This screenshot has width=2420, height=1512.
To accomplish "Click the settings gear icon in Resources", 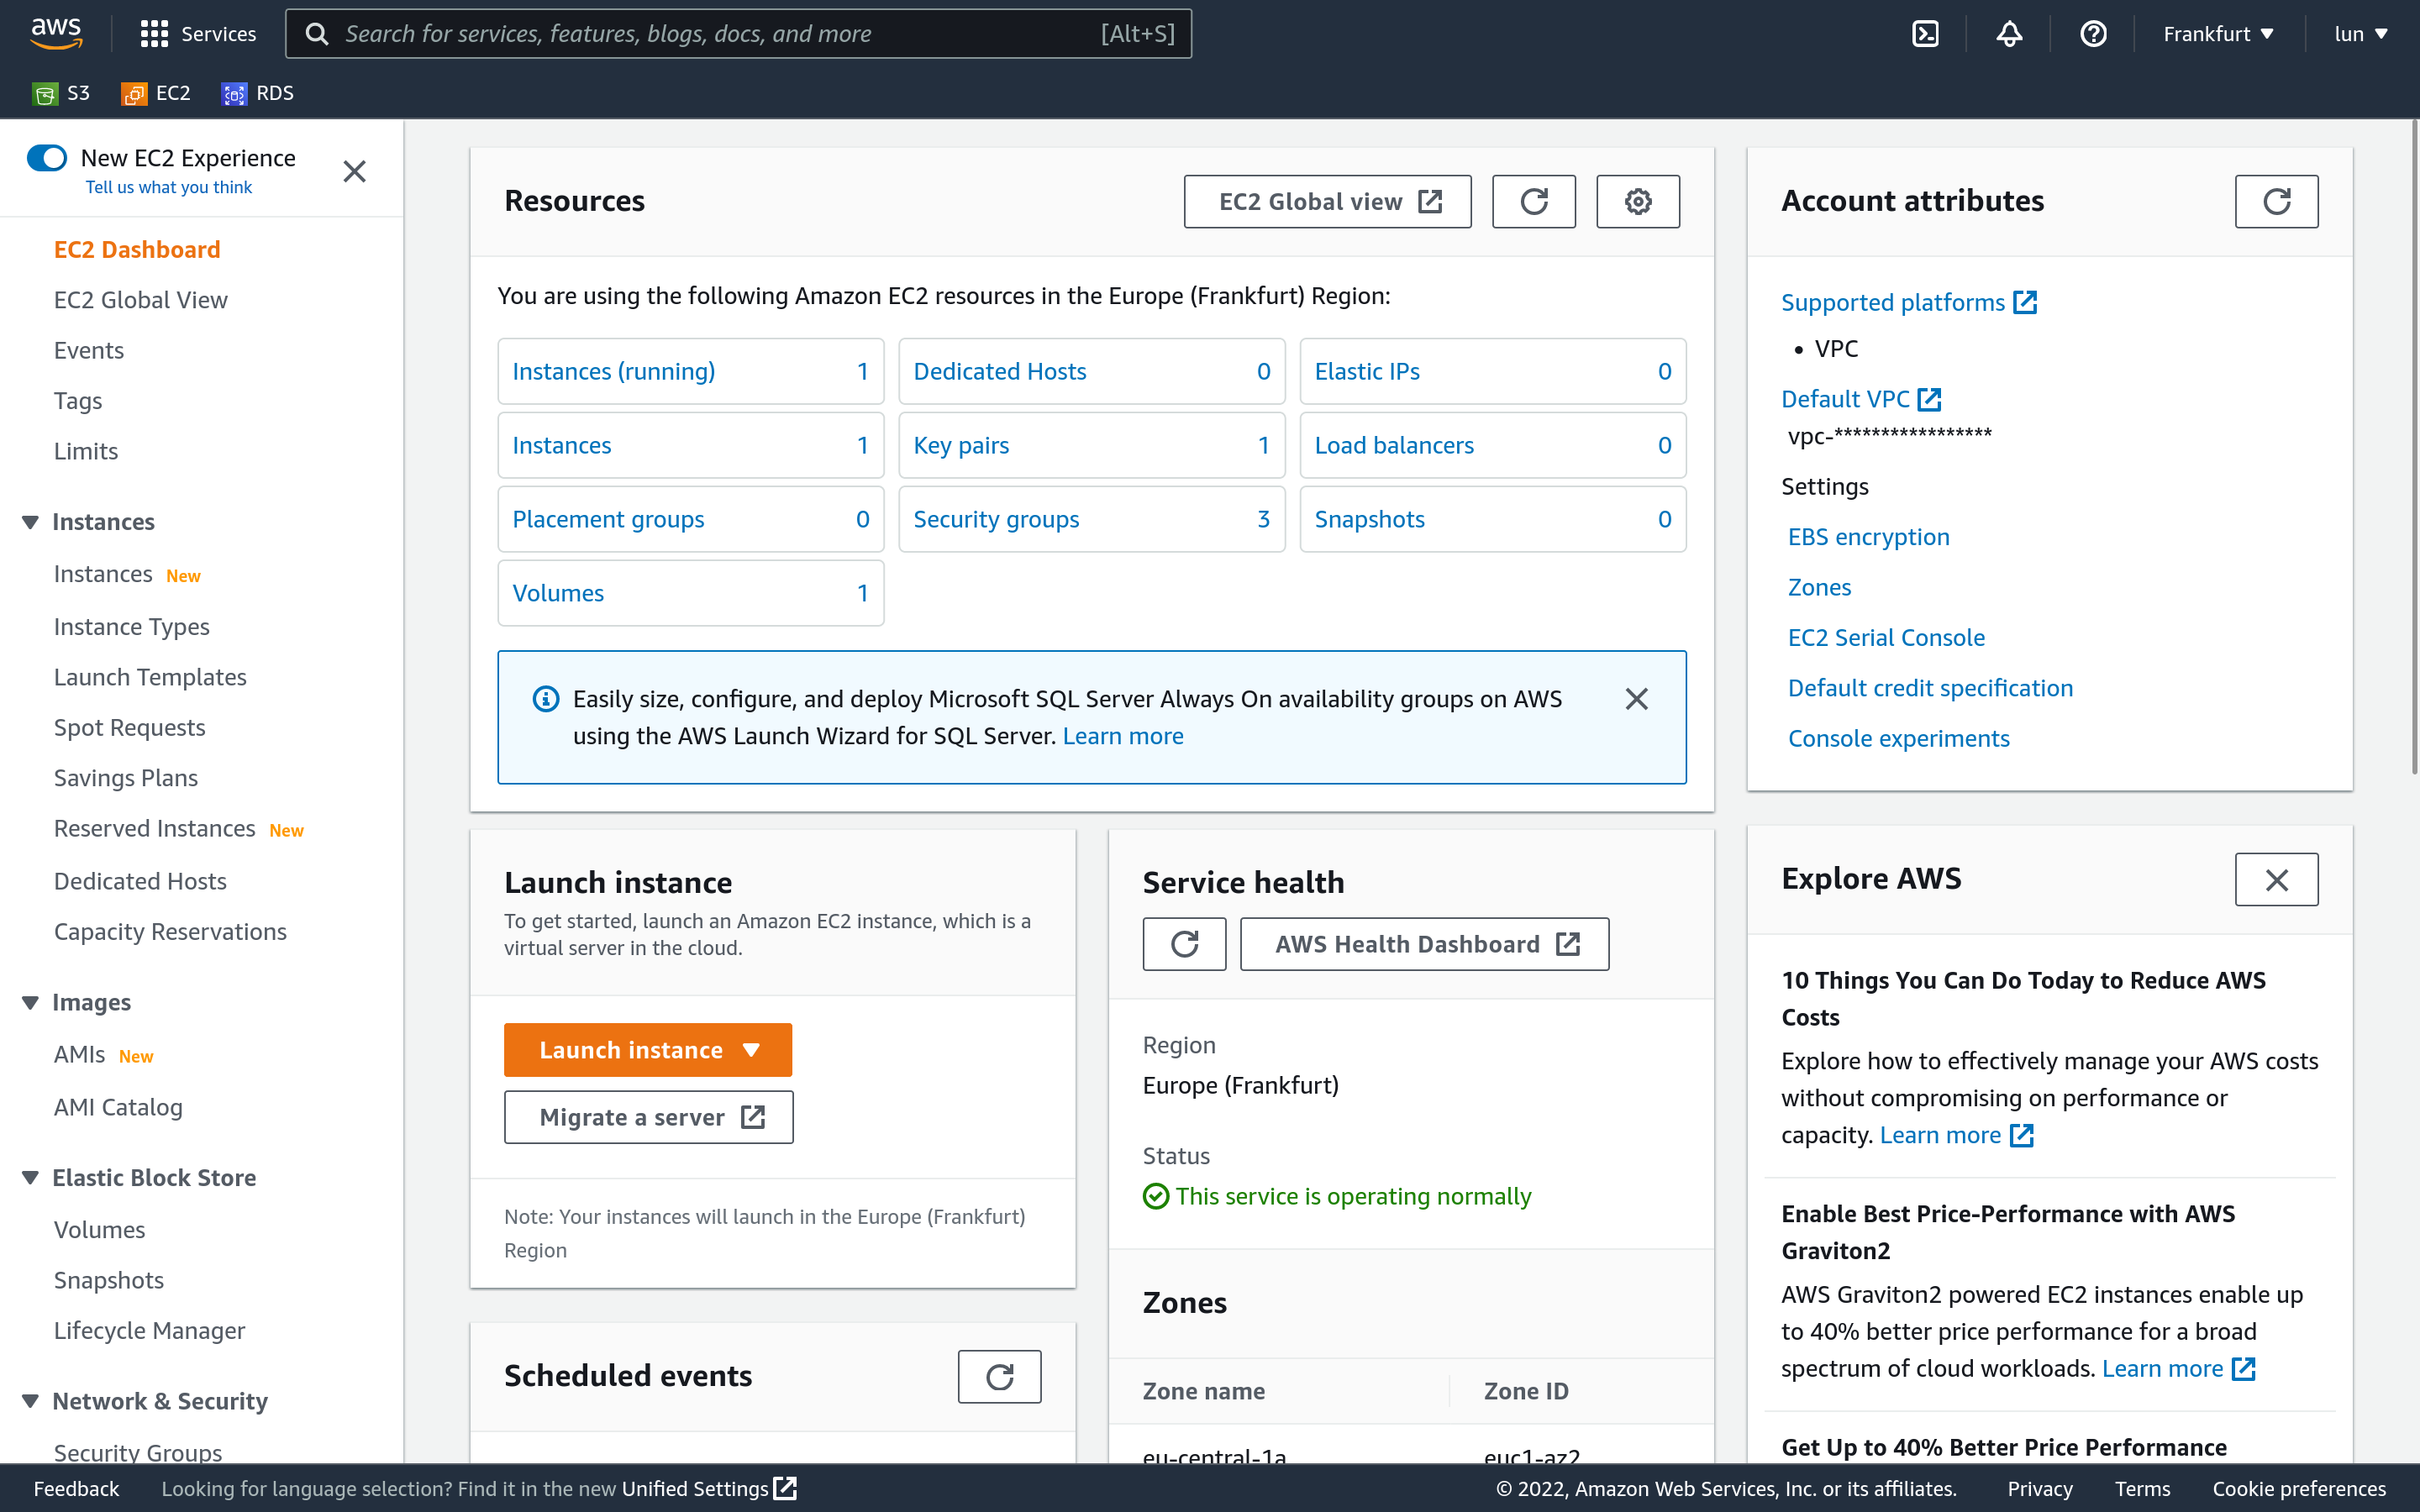I will pos(1638,200).
